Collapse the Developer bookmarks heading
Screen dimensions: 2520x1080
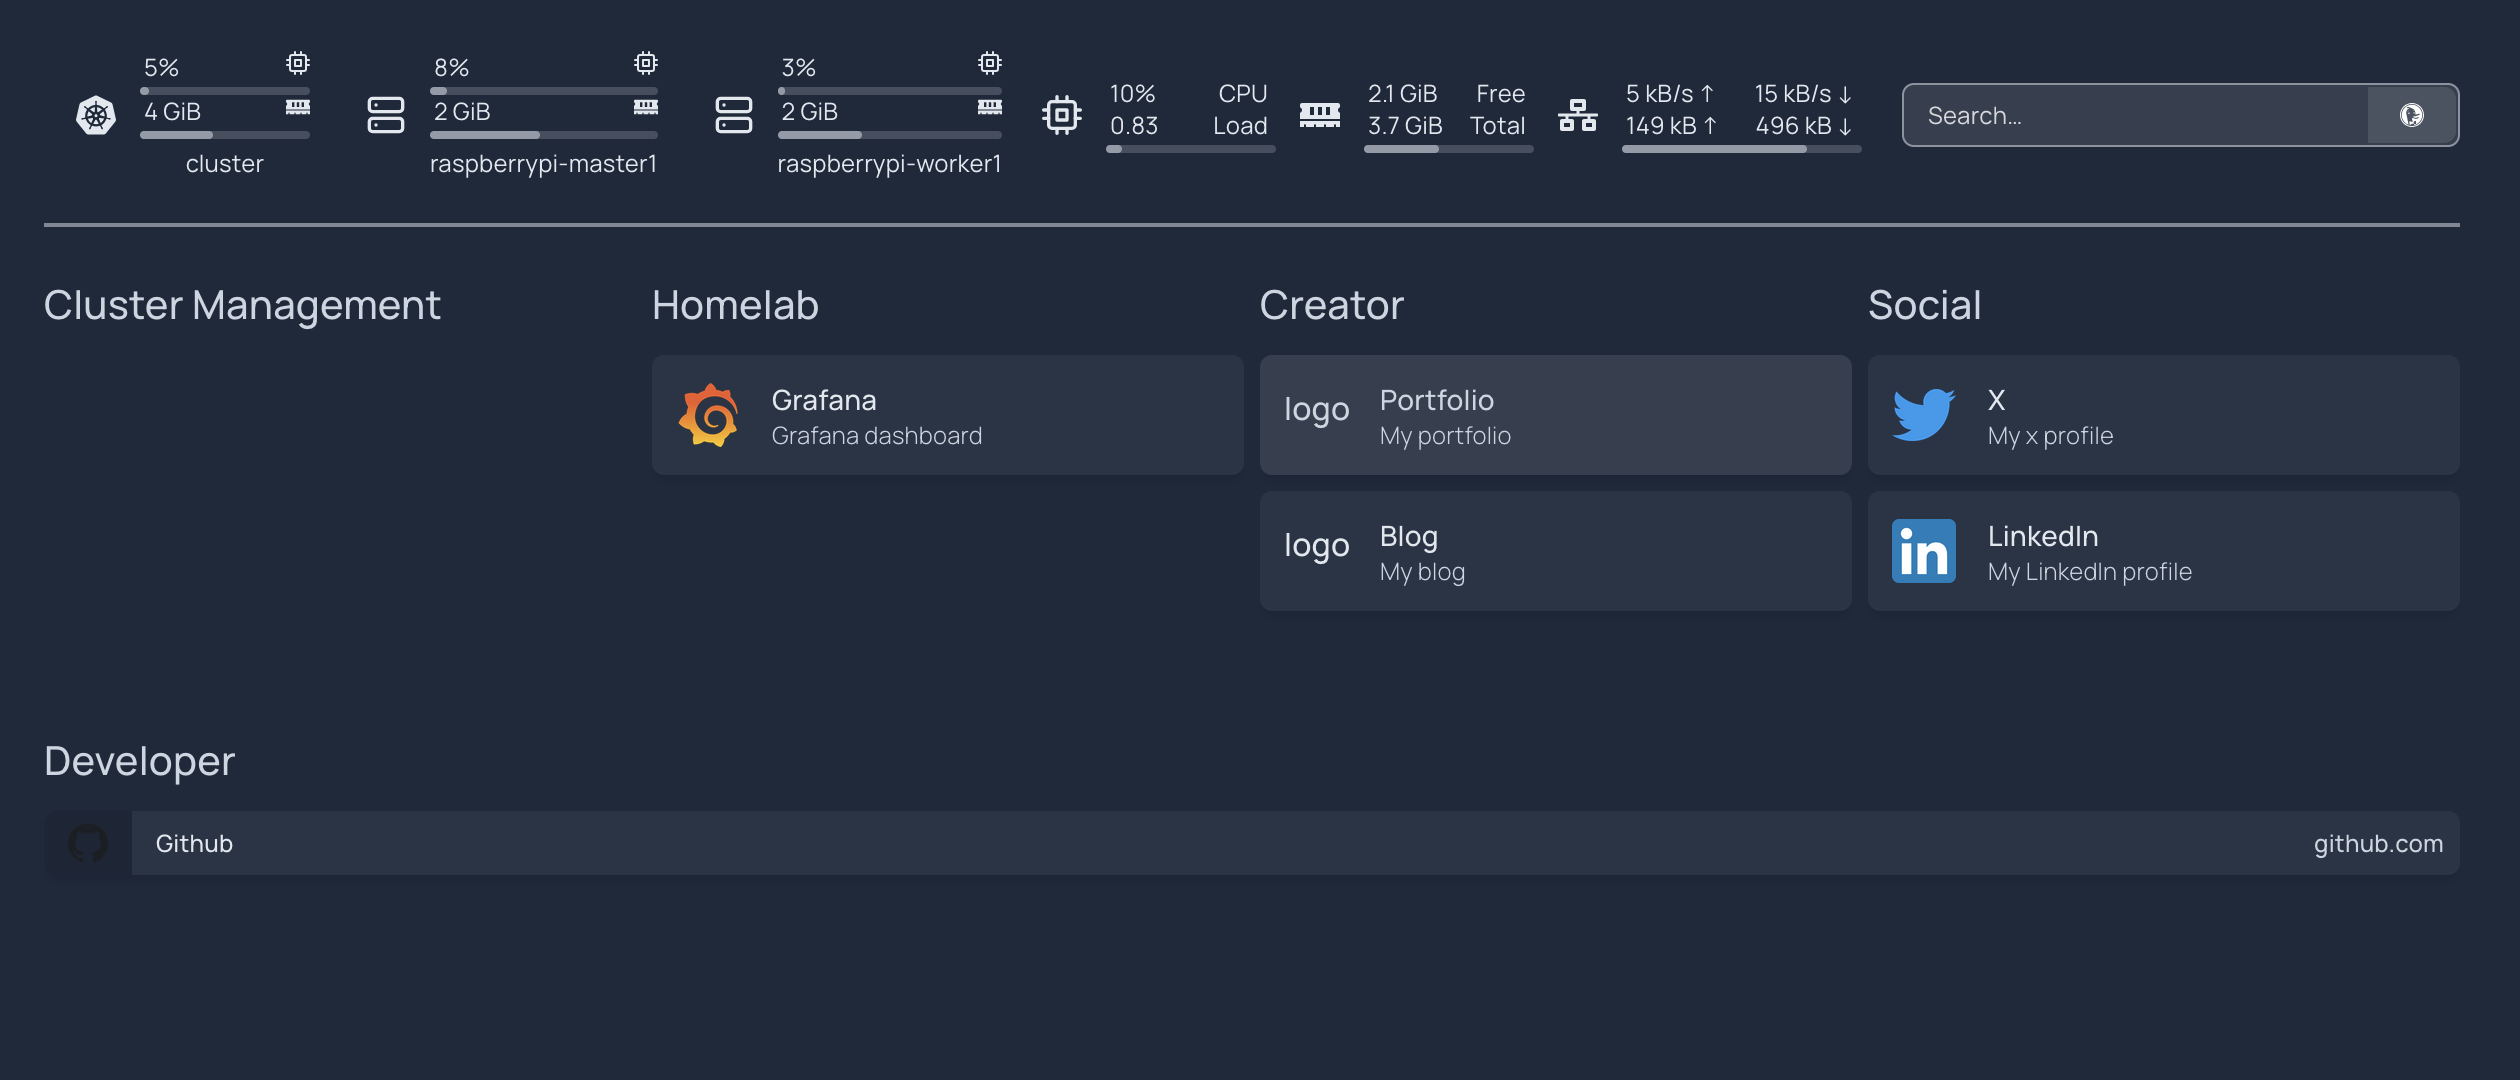(x=139, y=761)
